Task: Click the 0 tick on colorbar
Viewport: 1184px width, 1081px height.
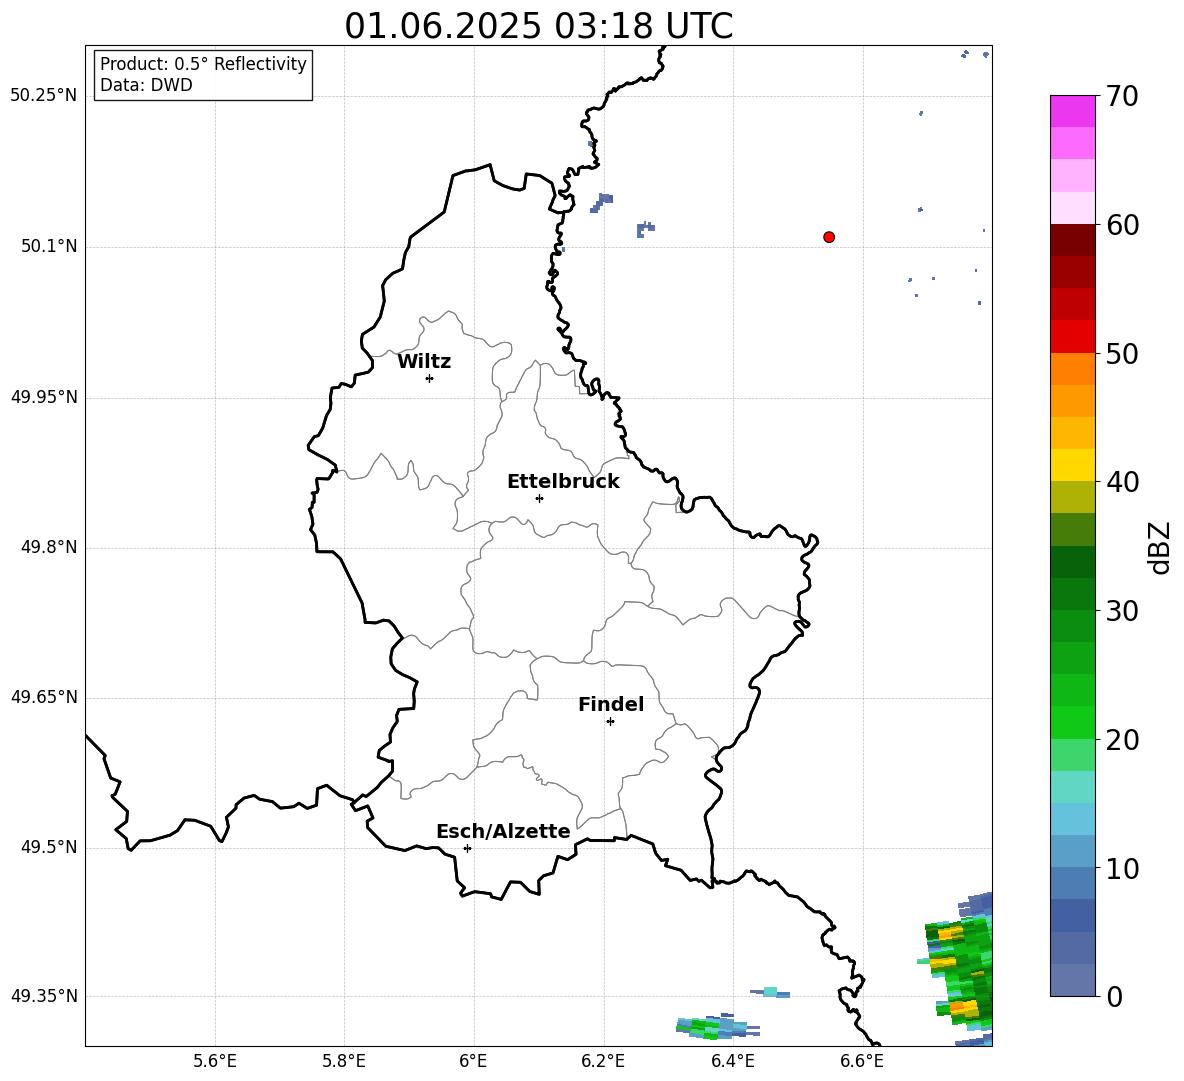Action: (x=1114, y=996)
